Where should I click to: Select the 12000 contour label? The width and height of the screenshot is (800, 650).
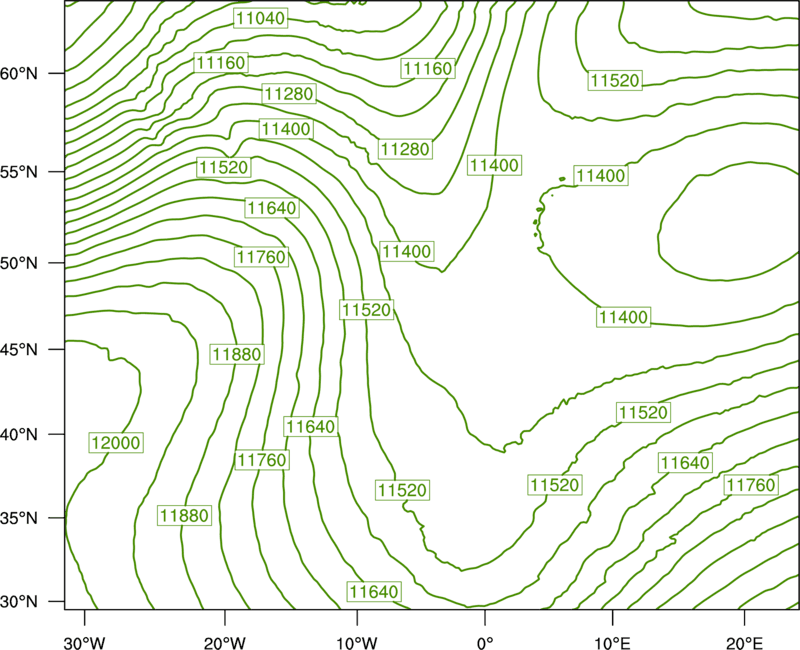(x=116, y=442)
